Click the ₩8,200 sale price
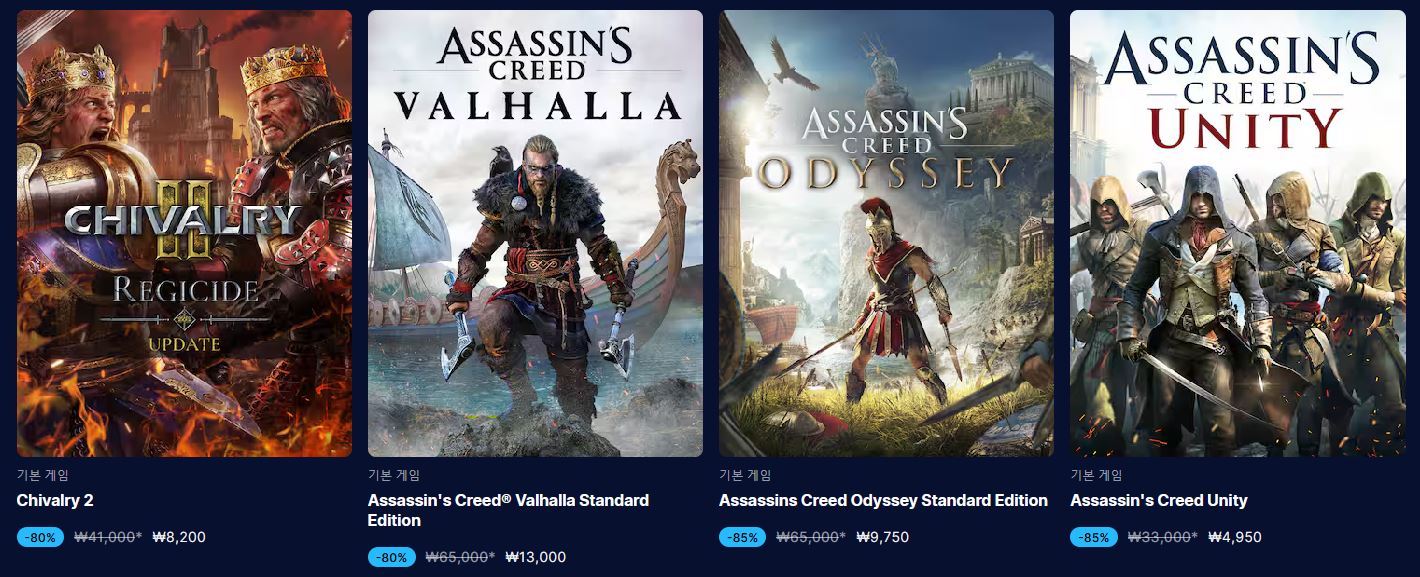 tap(179, 537)
